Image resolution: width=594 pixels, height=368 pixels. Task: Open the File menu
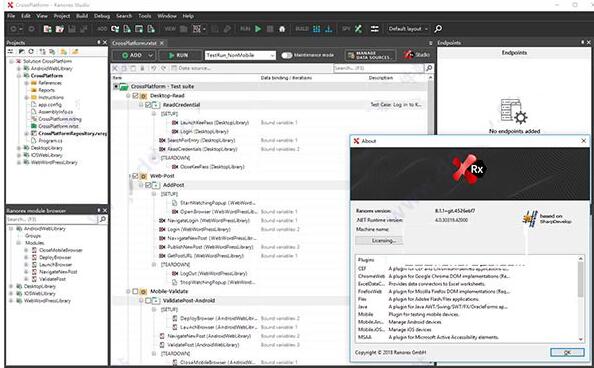[11, 16]
